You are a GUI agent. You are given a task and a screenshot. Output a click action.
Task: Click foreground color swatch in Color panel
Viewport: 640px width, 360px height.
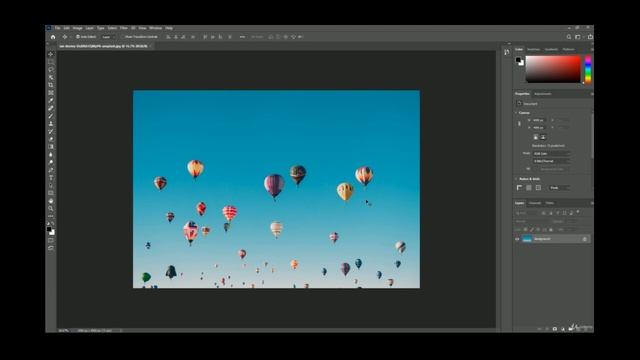tap(518, 60)
